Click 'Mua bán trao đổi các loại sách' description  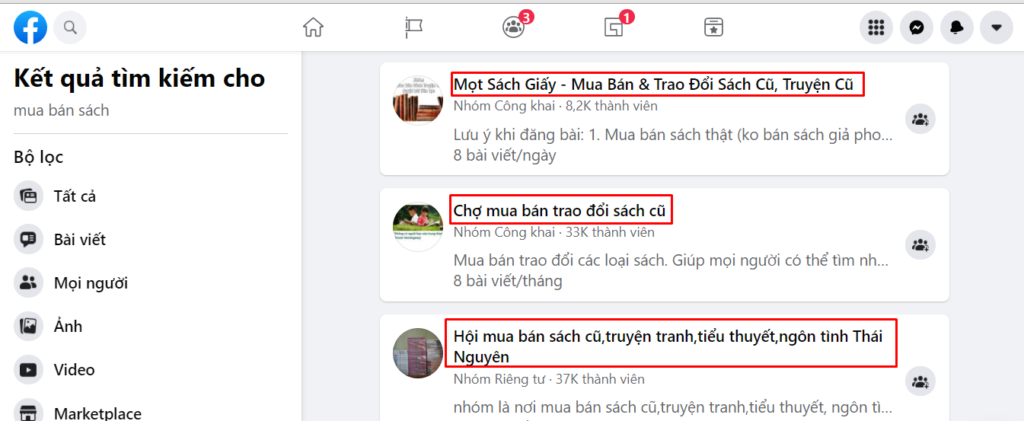[x=671, y=262]
